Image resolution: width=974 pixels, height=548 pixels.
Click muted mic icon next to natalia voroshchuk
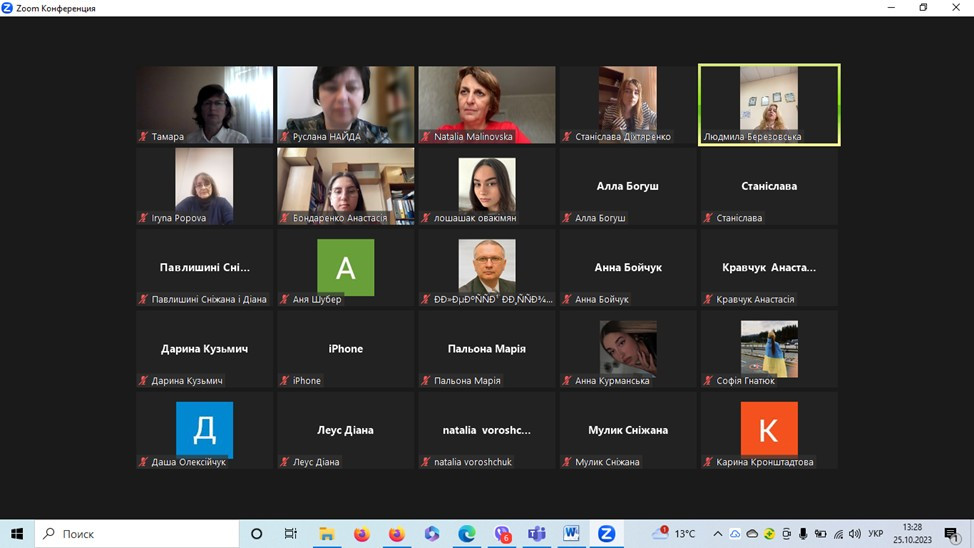point(426,462)
